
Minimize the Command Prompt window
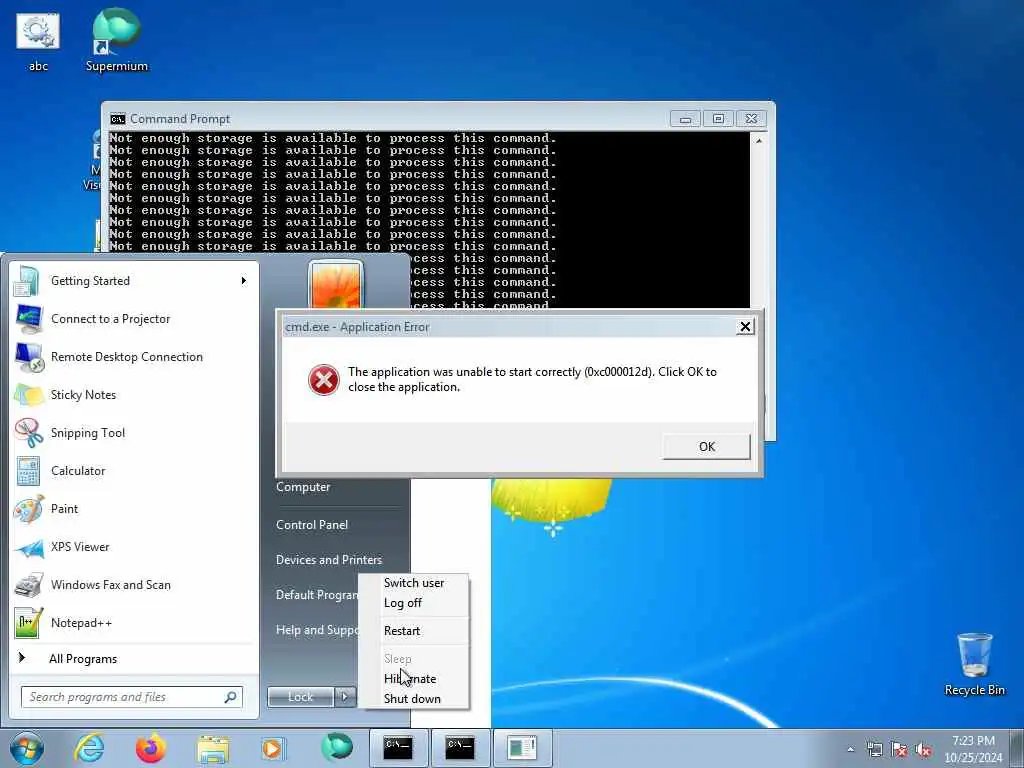[685, 119]
